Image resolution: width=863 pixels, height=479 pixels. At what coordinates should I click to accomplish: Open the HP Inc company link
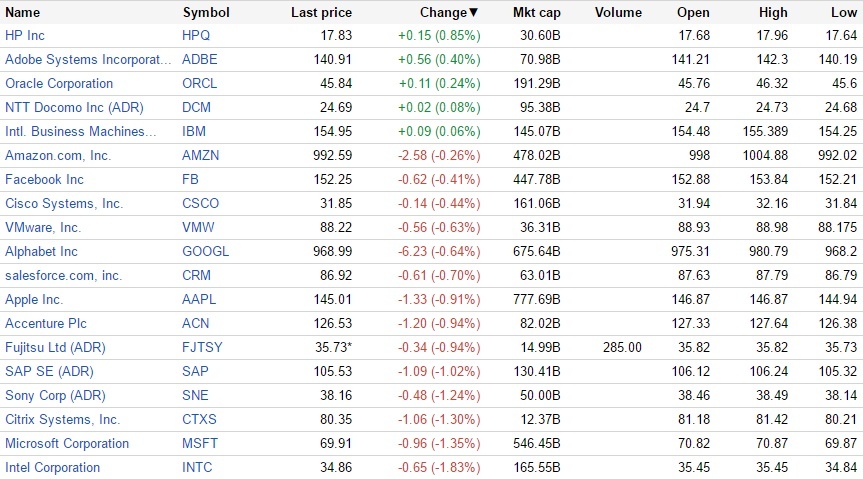(25, 35)
